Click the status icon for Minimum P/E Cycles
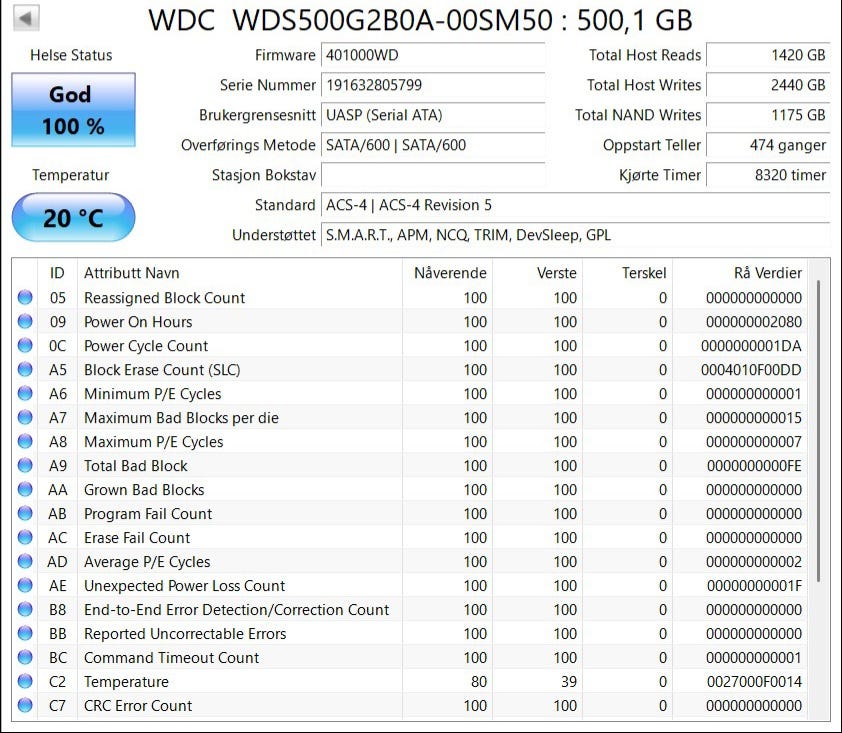Screen dimensions: 842x733 coord(25,394)
